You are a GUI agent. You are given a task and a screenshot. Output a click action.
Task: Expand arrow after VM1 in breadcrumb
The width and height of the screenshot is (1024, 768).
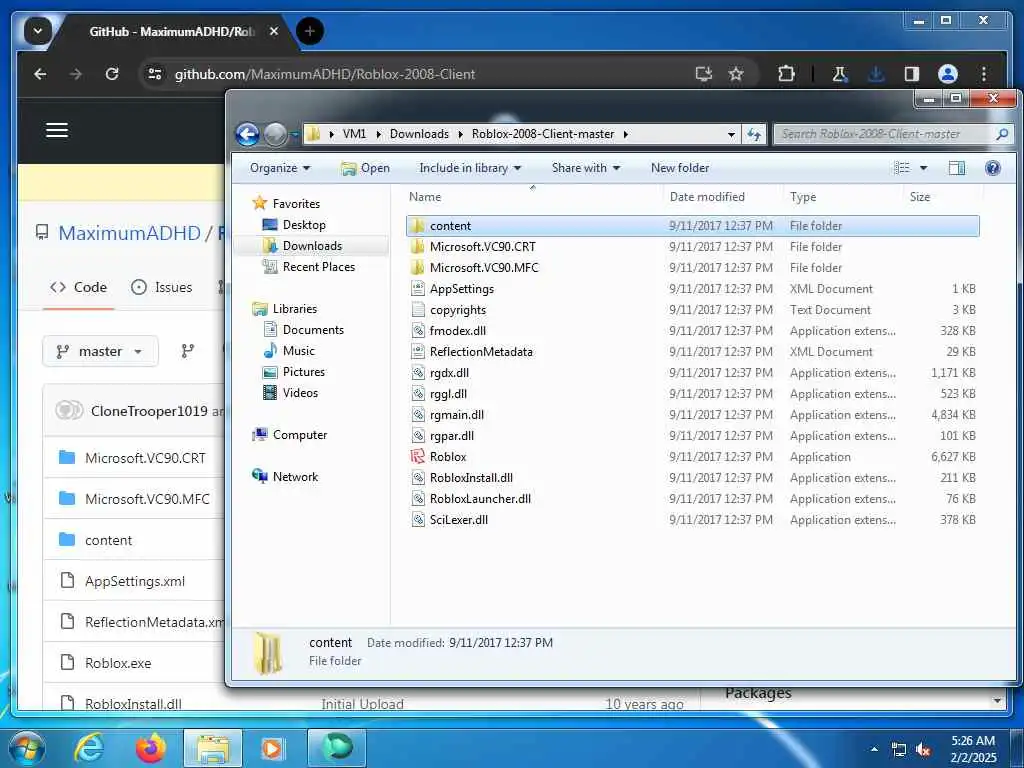(x=378, y=135)
